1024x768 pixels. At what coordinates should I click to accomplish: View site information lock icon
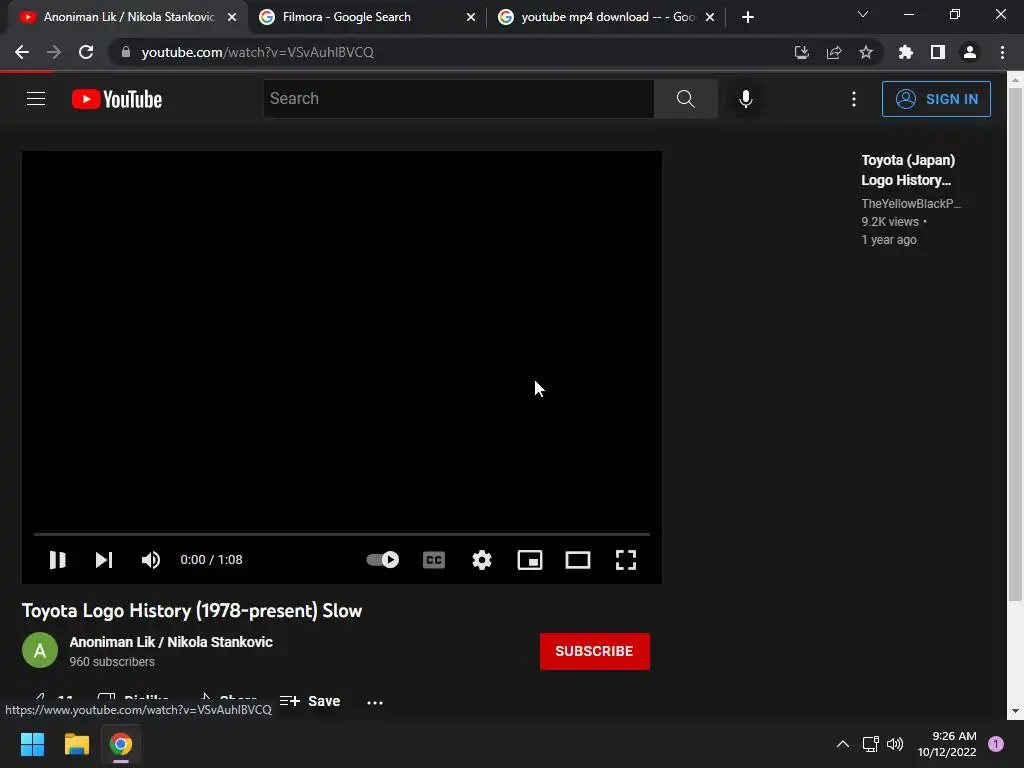126,52
